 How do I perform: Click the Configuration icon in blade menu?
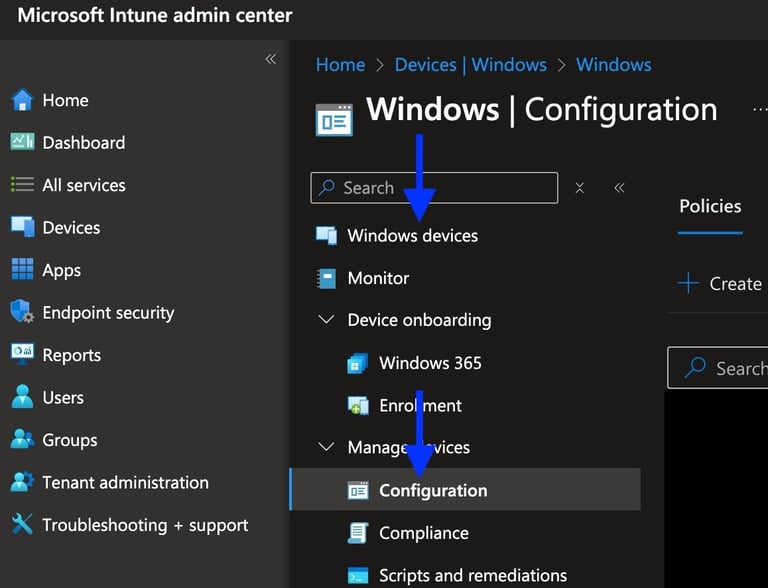tap(358, 490)
